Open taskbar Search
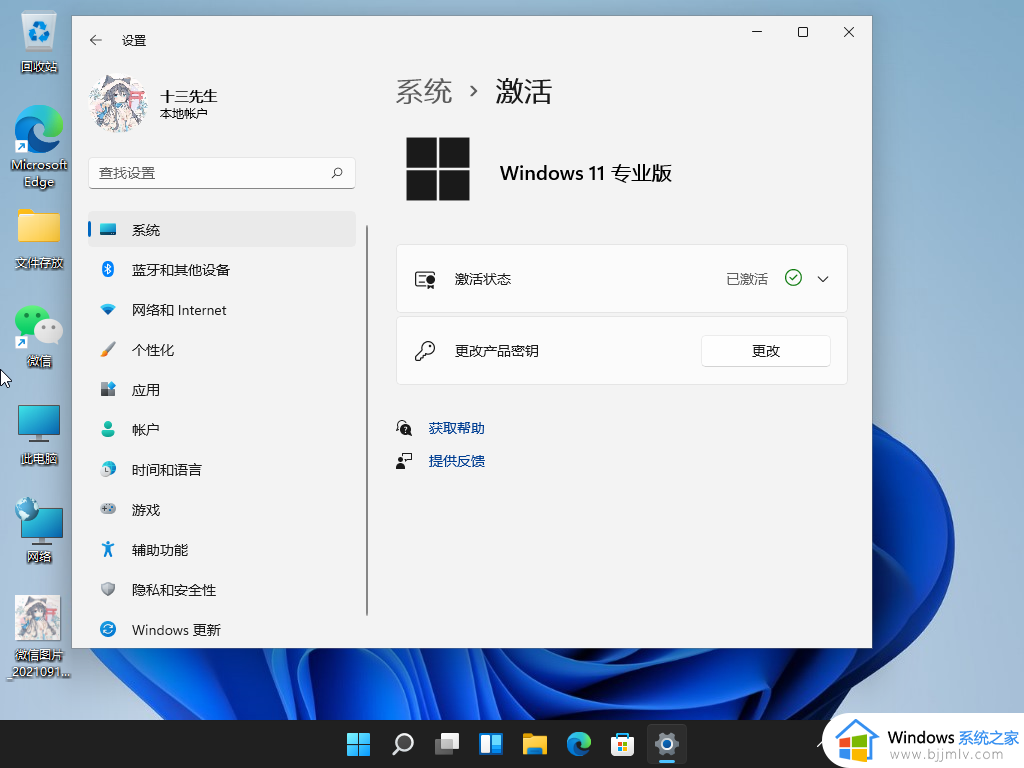The width and height of the screenshot is (1024, 768). point(402,744)
